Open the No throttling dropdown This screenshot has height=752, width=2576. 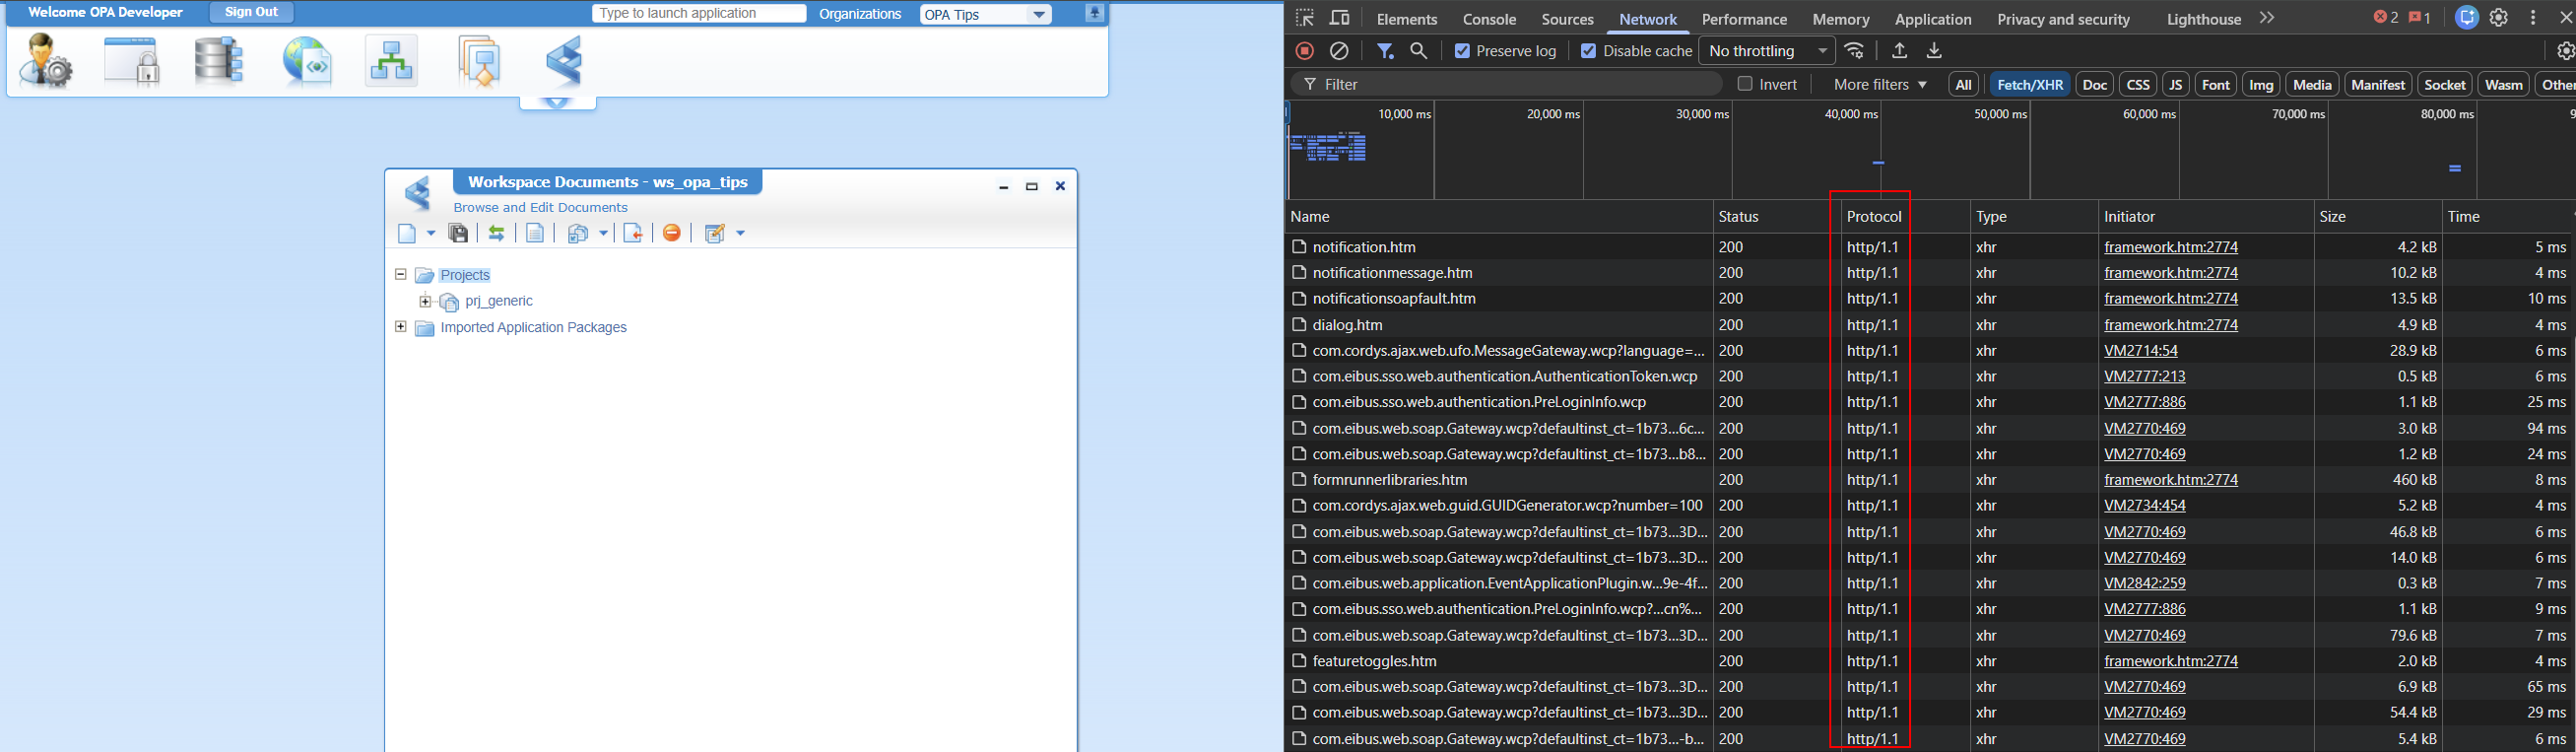pyautogui.click(x=1766, y=51)
